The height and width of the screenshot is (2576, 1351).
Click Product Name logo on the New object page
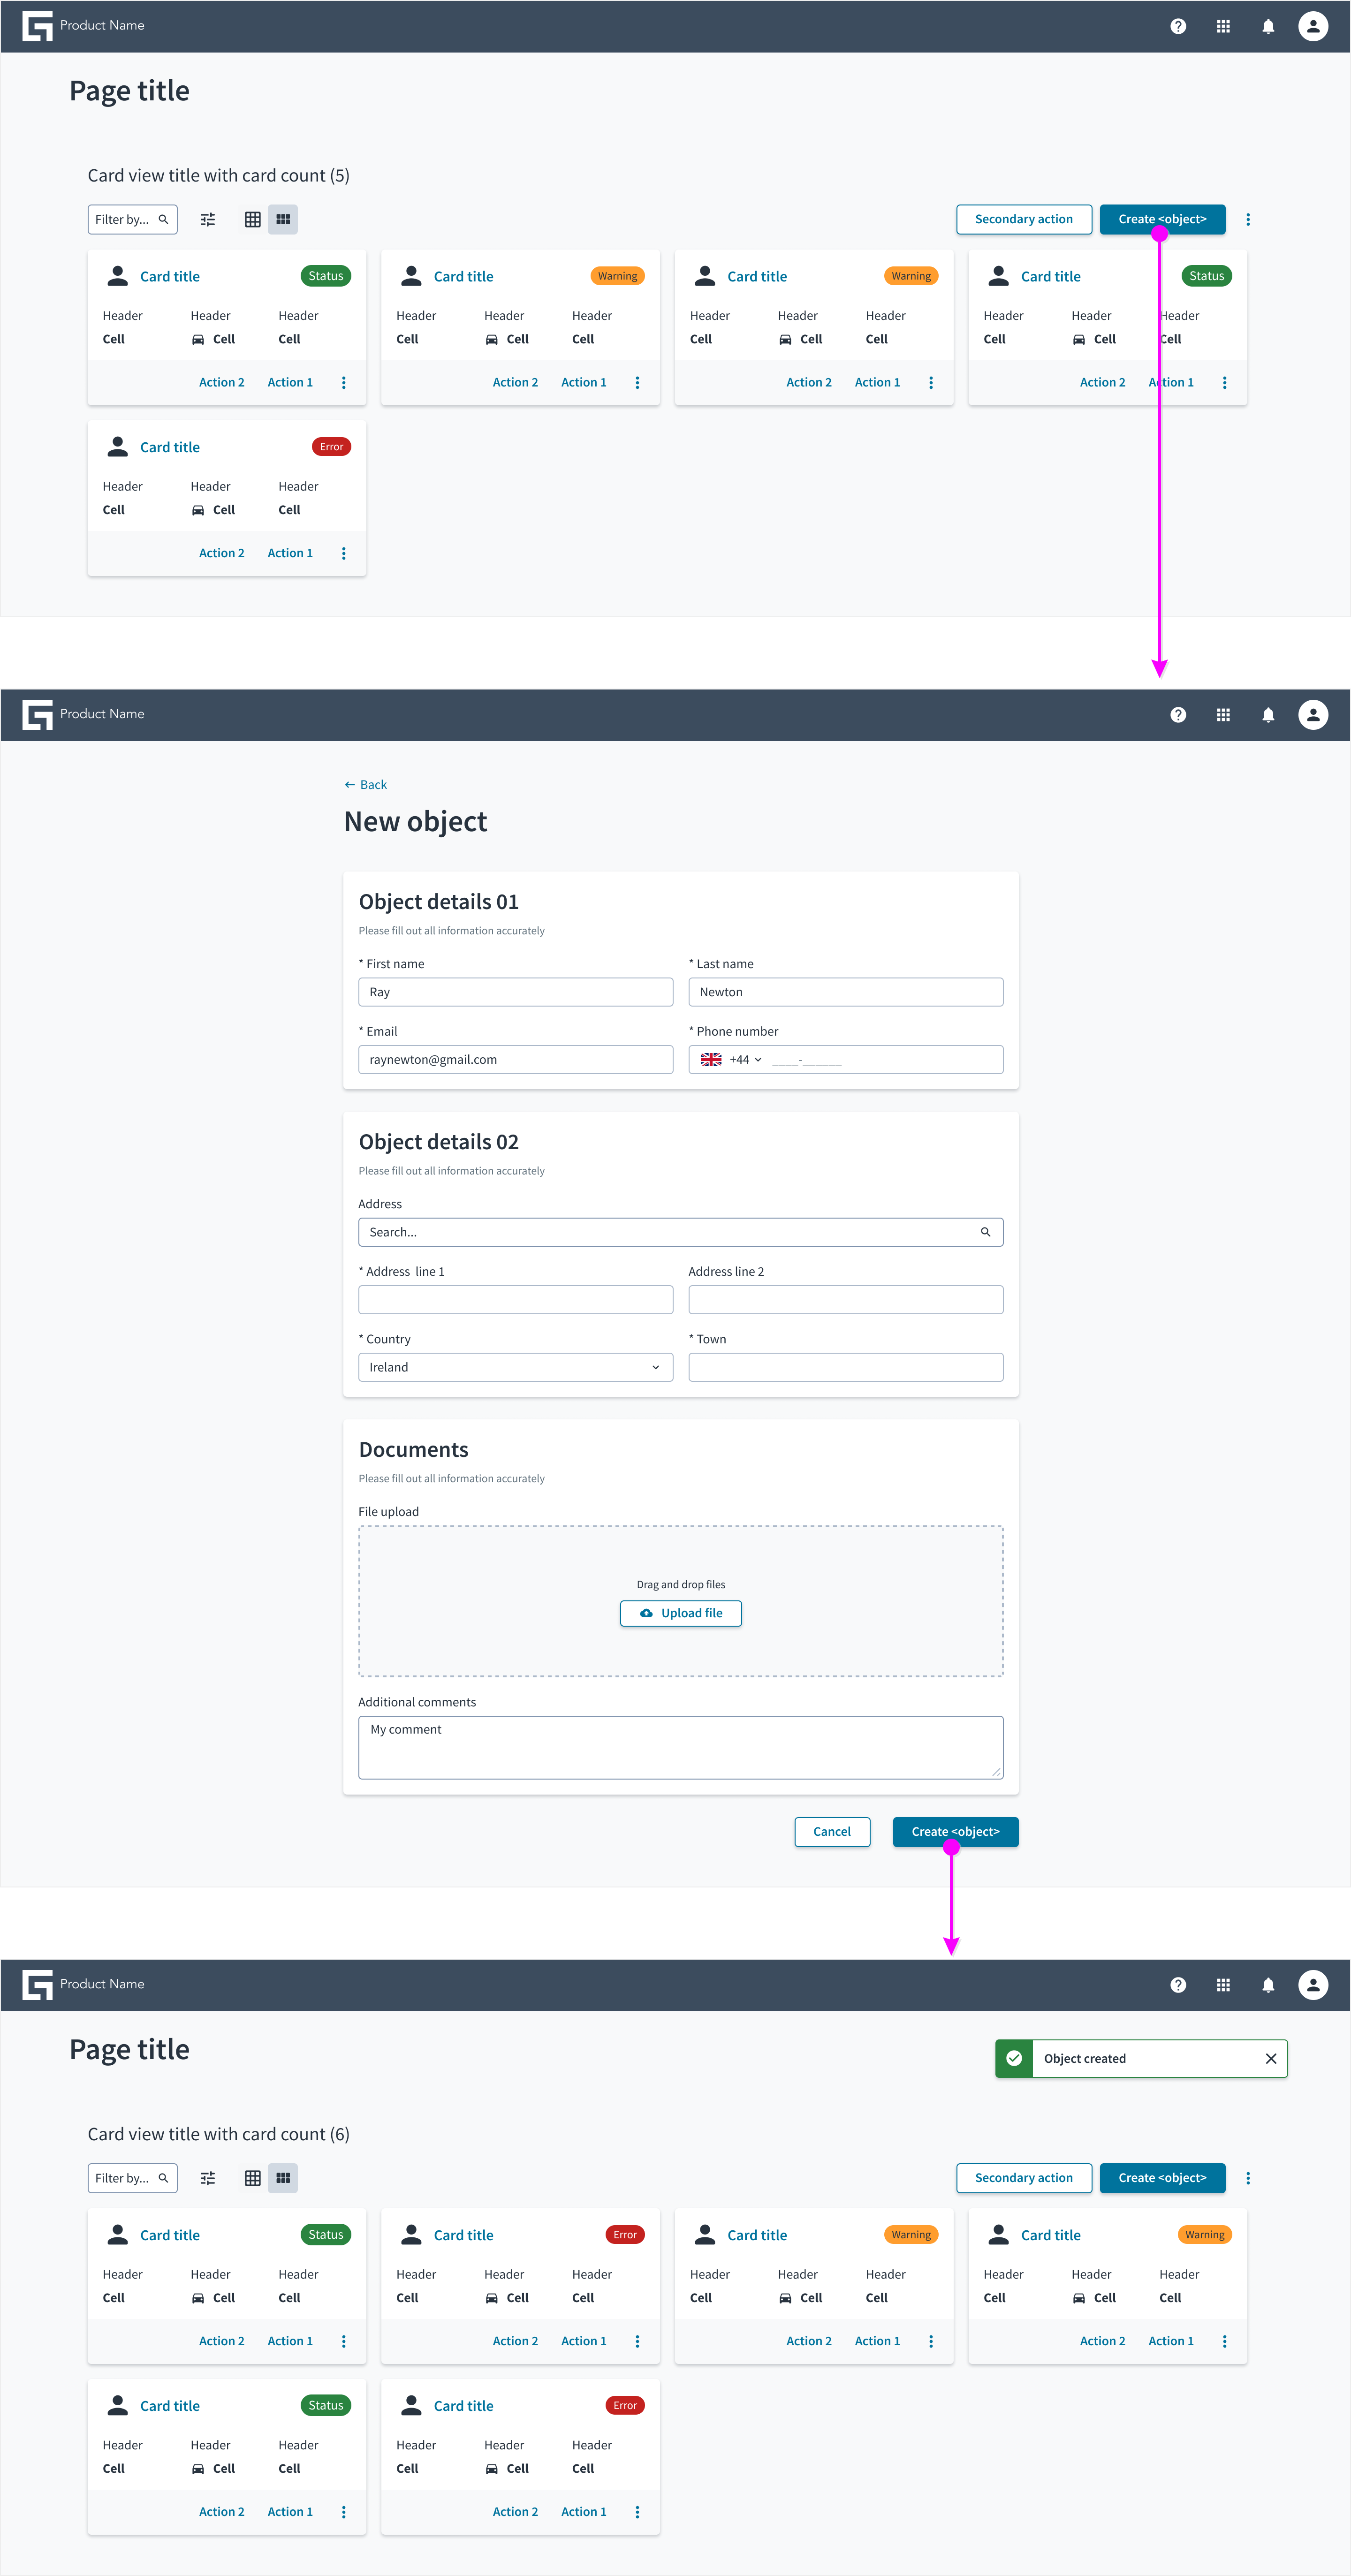[37, 714]
